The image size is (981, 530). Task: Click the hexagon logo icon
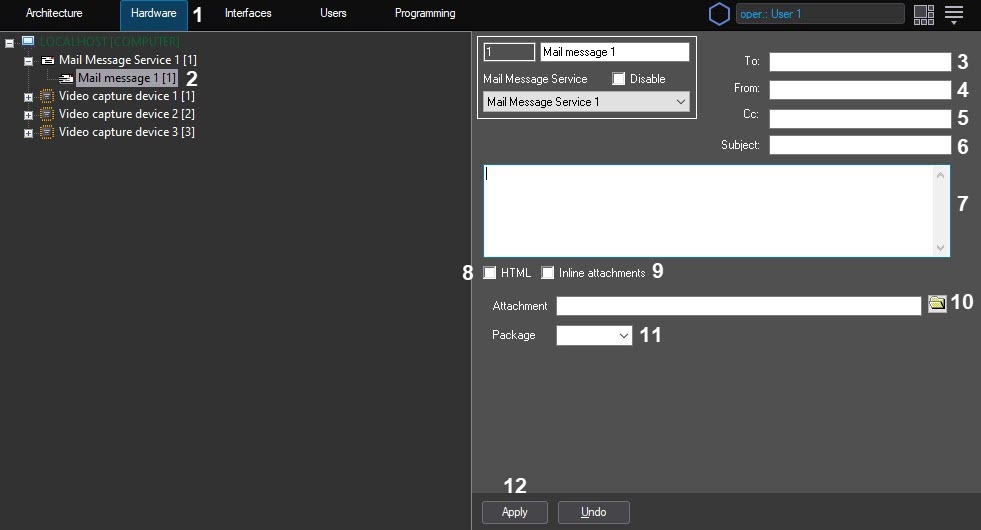(719, 14)
